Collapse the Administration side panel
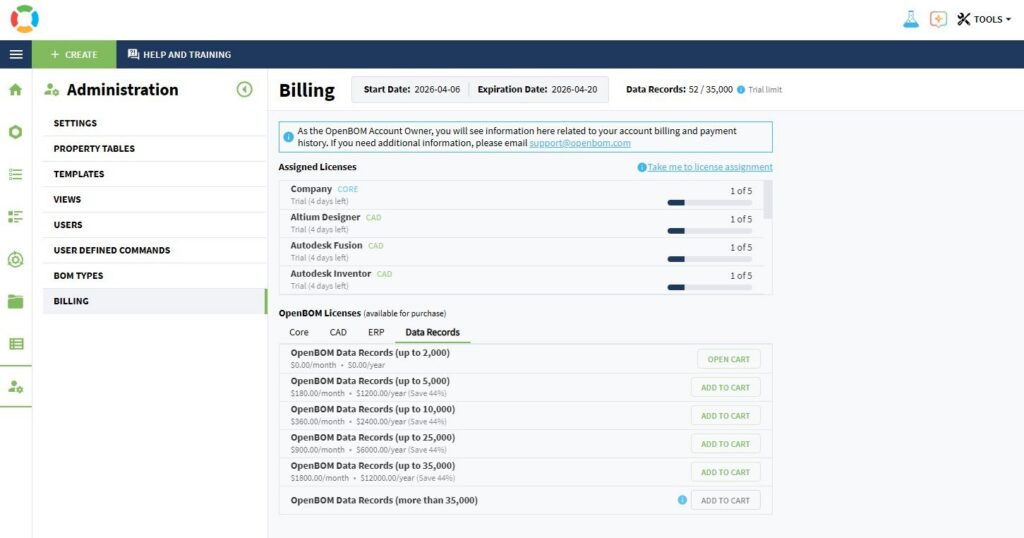The width and height of the screenshot is (1024, 538). tap(244, 89)
